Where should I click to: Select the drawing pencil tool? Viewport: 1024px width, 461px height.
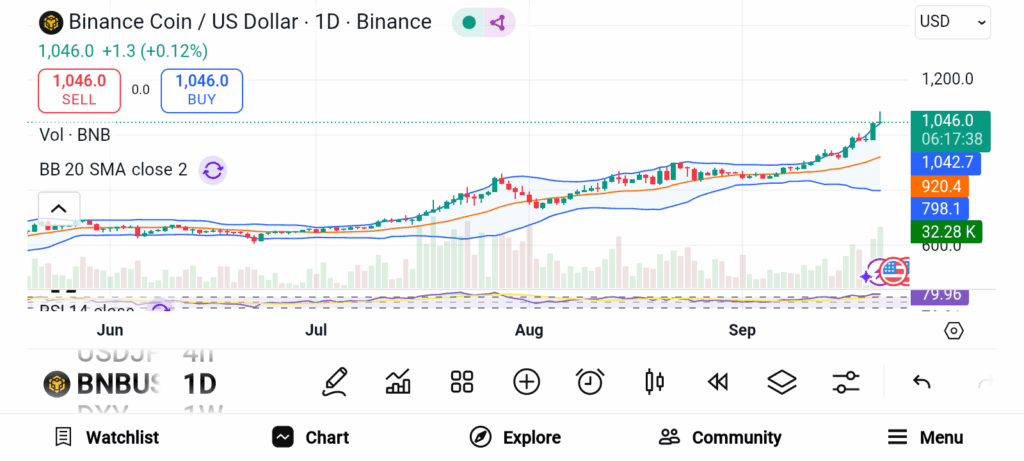point(335,381)
